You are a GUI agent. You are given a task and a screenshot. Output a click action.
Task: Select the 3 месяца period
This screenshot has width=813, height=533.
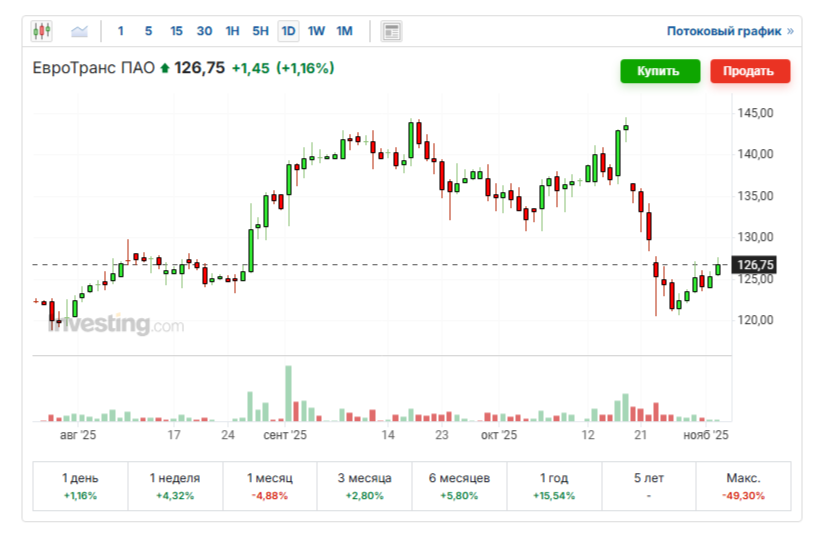pyautogui.click(x=365, y=486)
